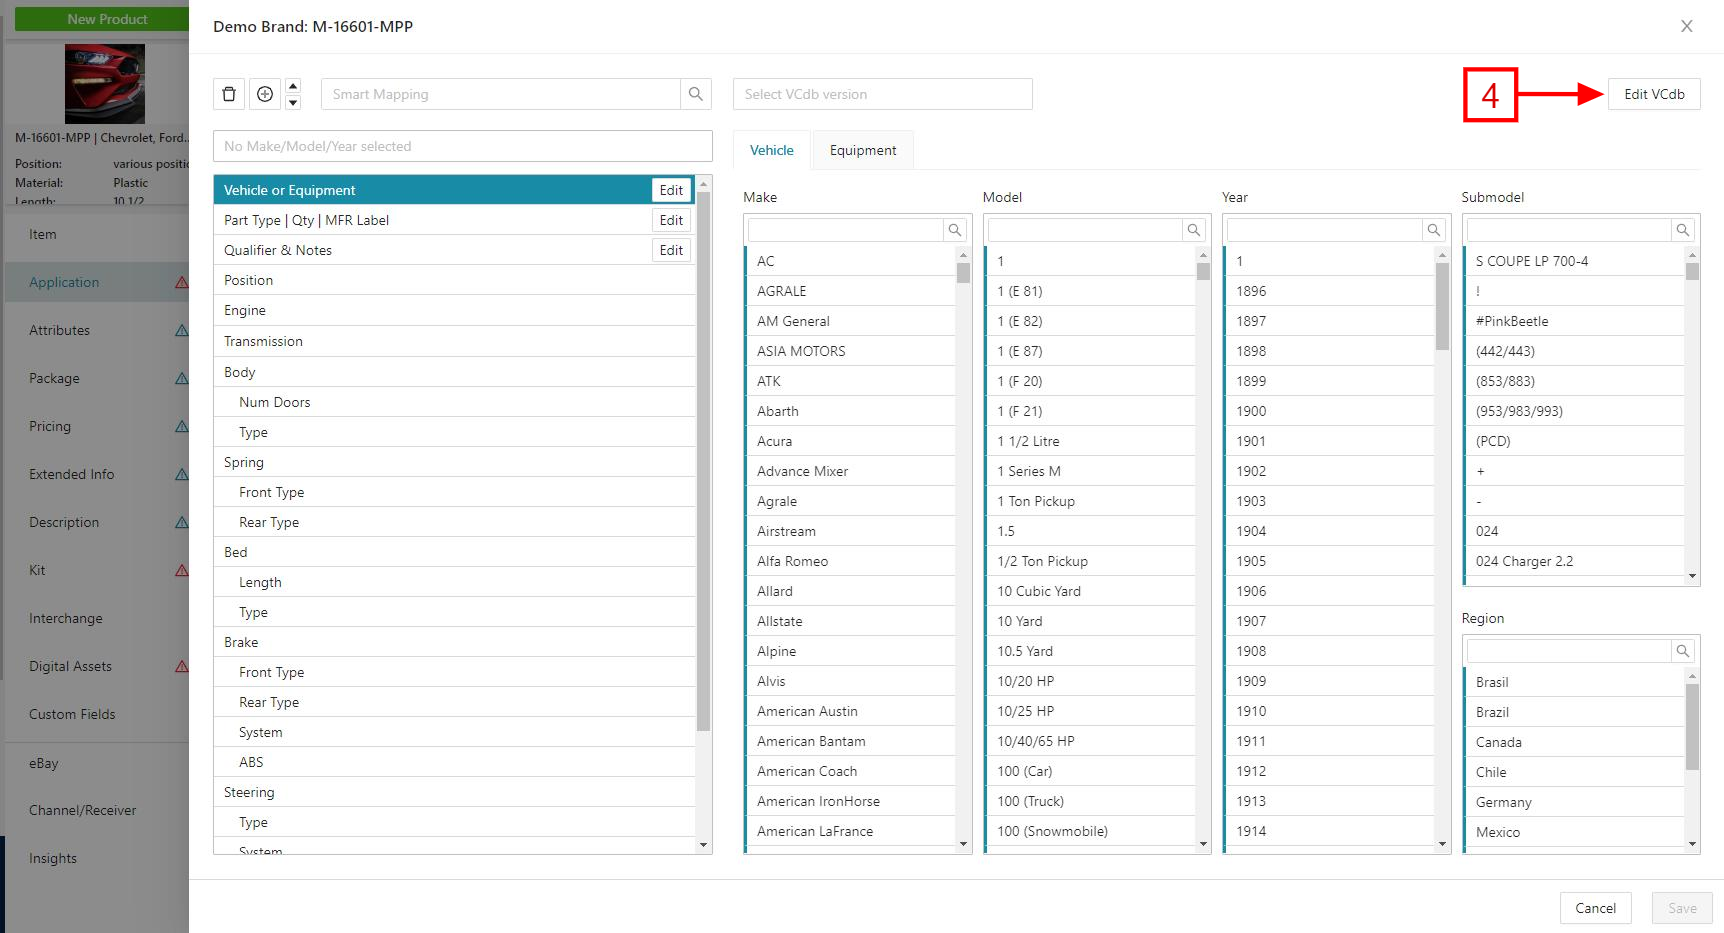Viewport: 1724px width, 933px height.
Task: Click the up arrow stepper beside add icon
Action: (293, 86)
